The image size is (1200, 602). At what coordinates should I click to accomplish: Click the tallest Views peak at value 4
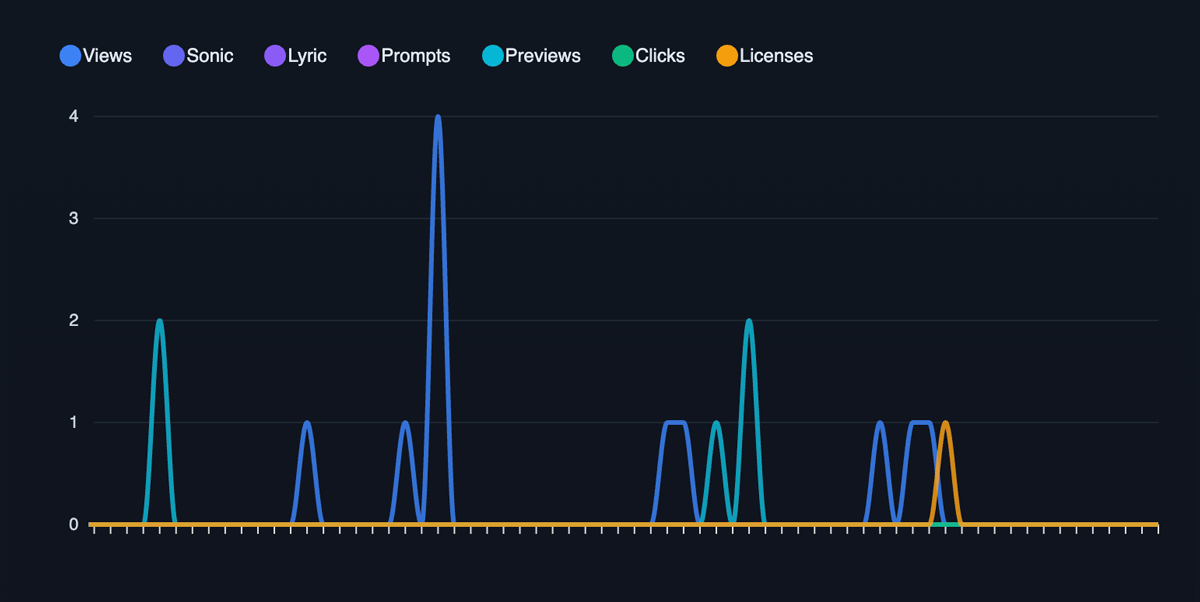(438, 117)
